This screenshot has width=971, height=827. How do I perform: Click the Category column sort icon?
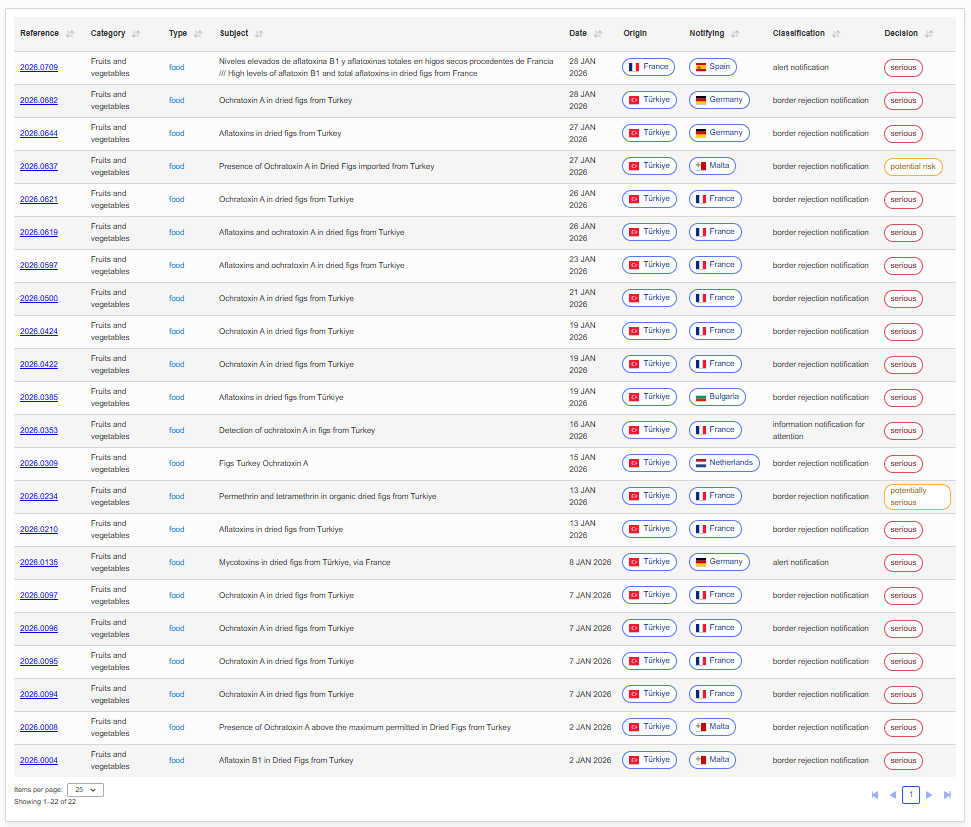point(136,34)
